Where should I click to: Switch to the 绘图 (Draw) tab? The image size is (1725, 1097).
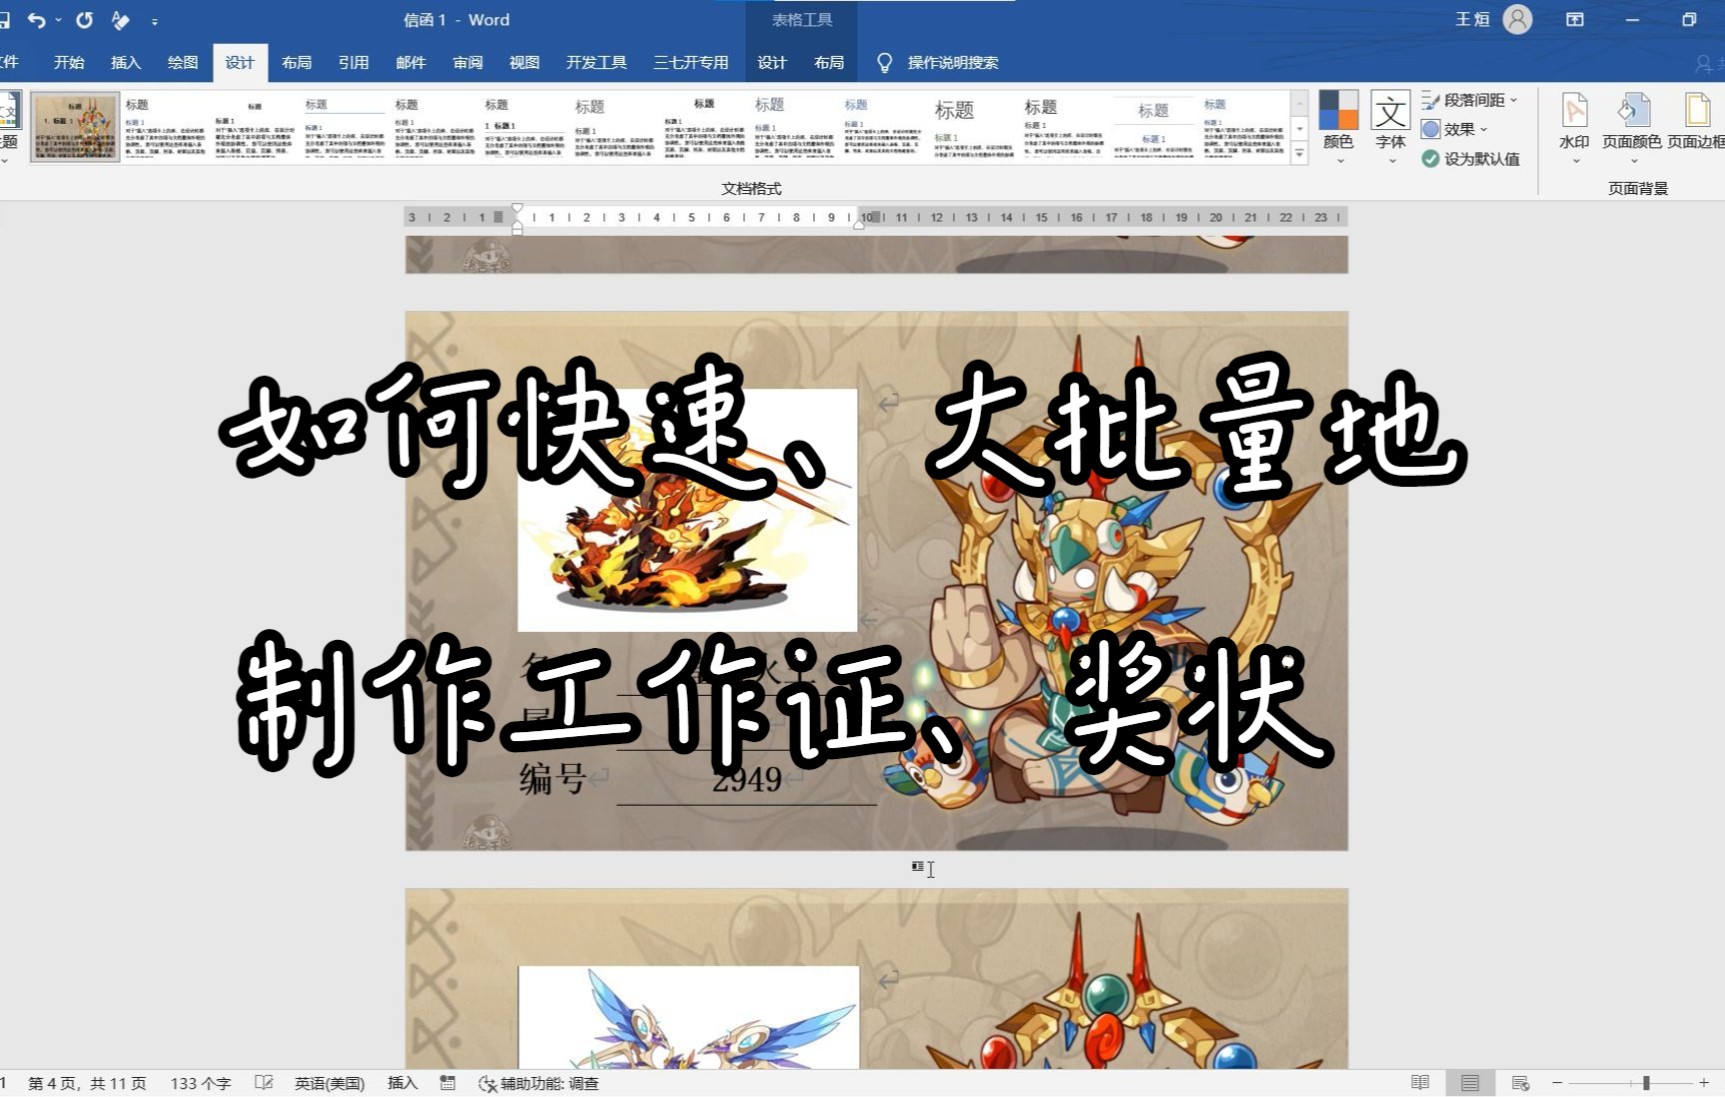pos(183,63)
